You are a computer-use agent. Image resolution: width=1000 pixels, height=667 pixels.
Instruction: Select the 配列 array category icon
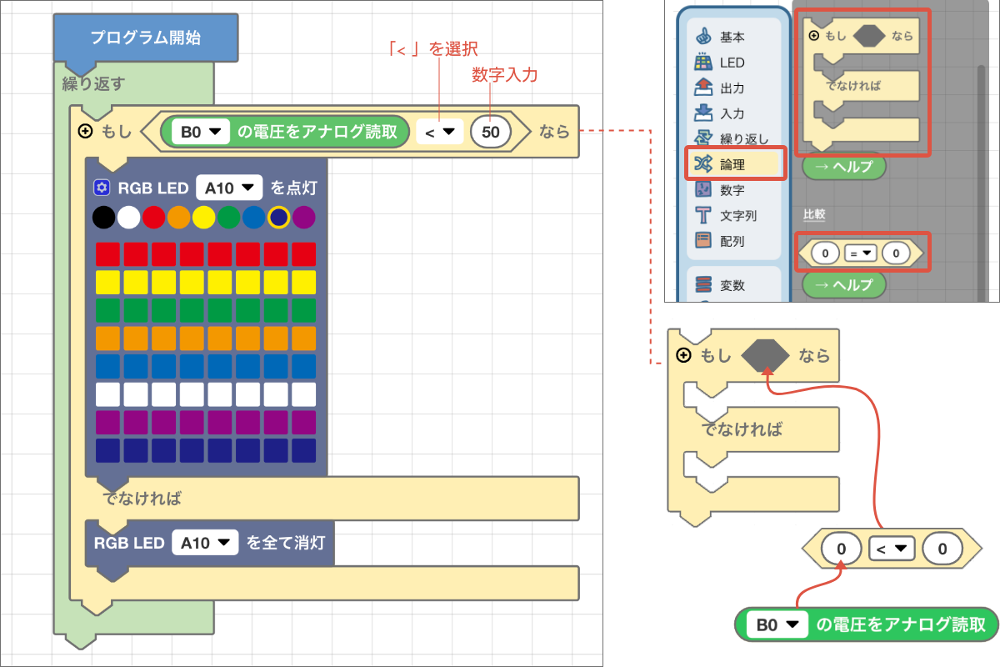pos(703,240)
